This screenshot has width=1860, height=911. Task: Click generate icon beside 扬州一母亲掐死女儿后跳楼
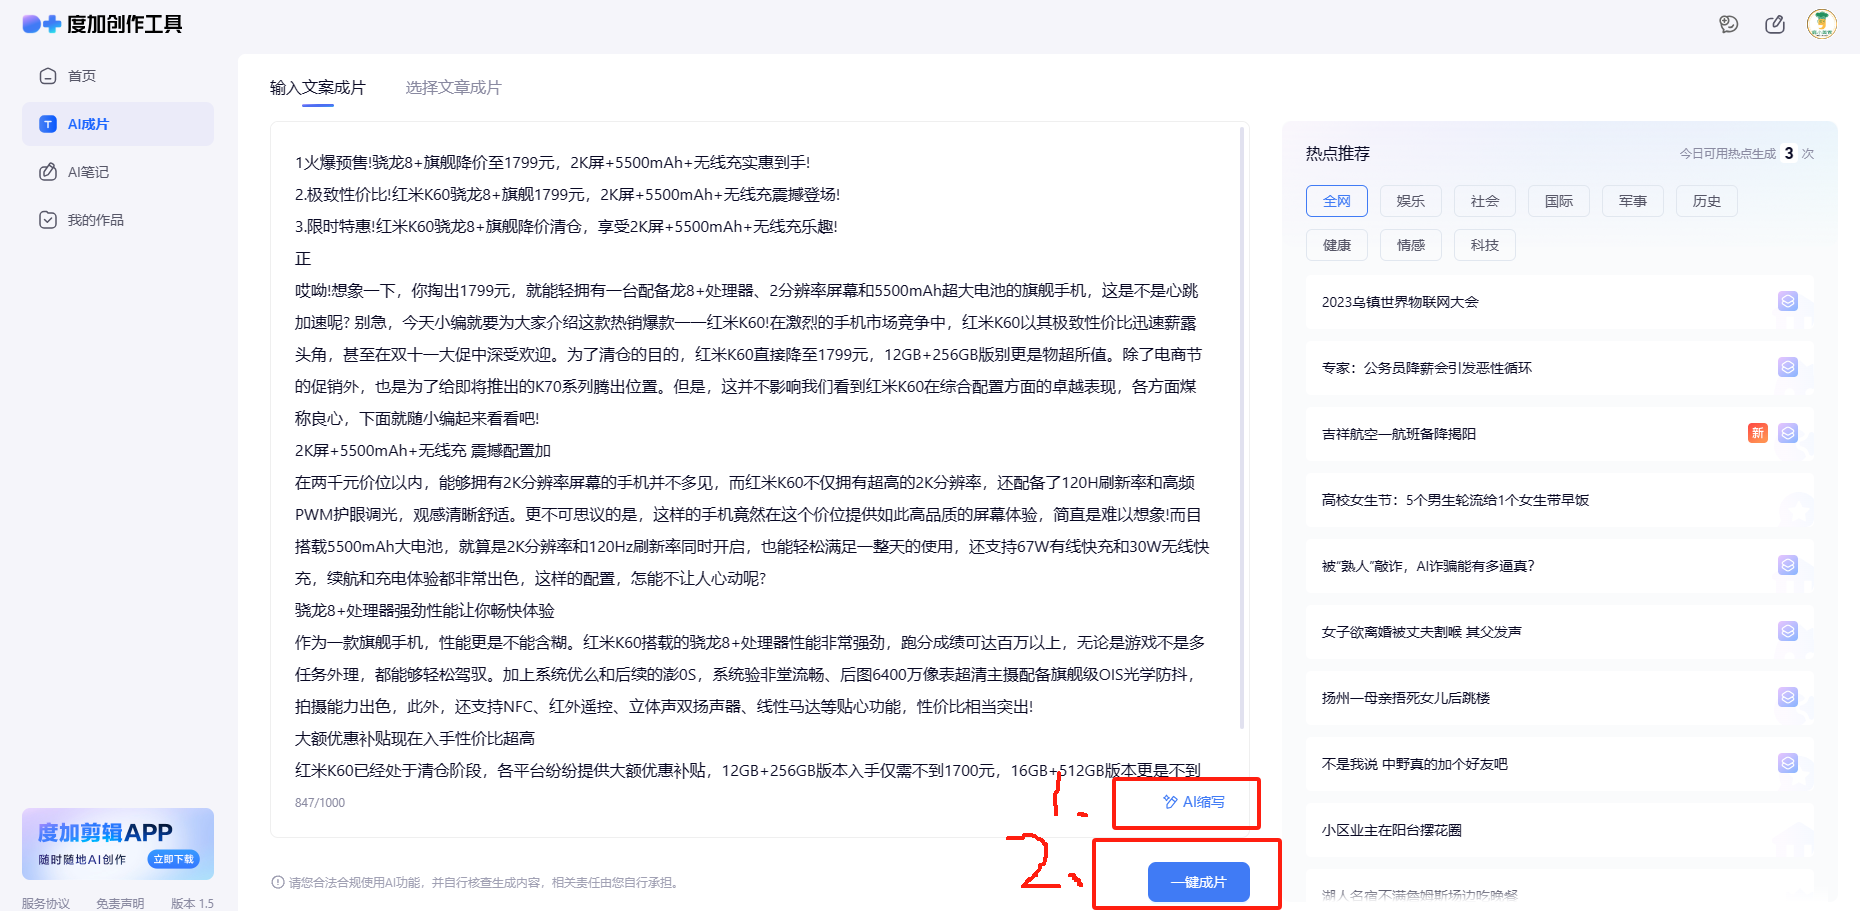click(1789, 697)
